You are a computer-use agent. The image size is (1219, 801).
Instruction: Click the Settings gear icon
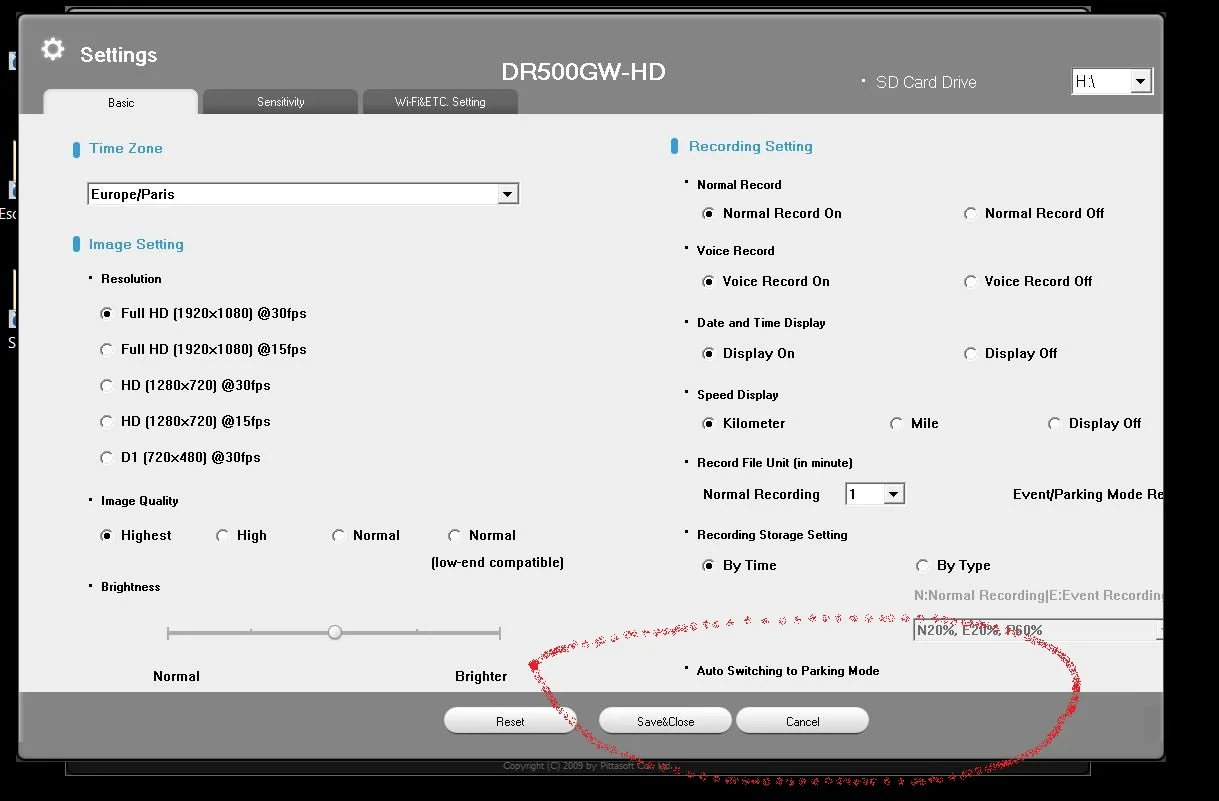[53, 50]
